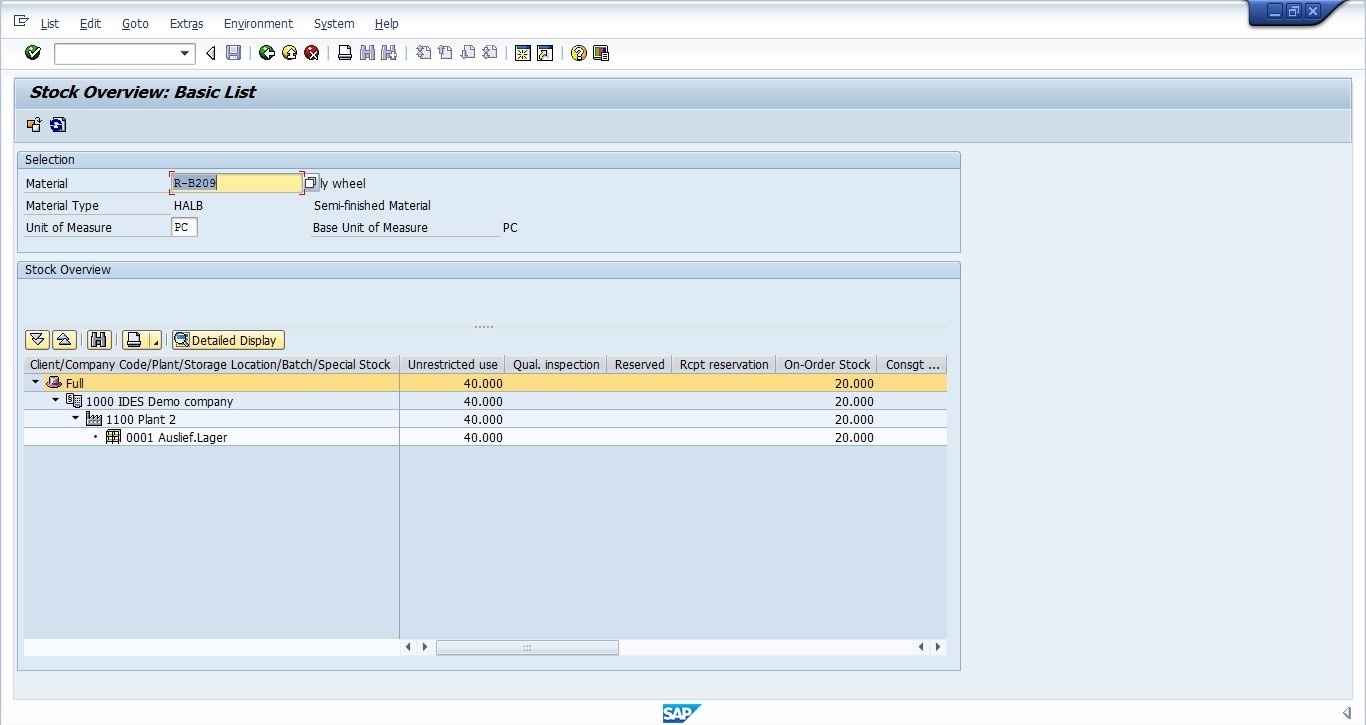Click the Find binoculars icon

[366, 52]
